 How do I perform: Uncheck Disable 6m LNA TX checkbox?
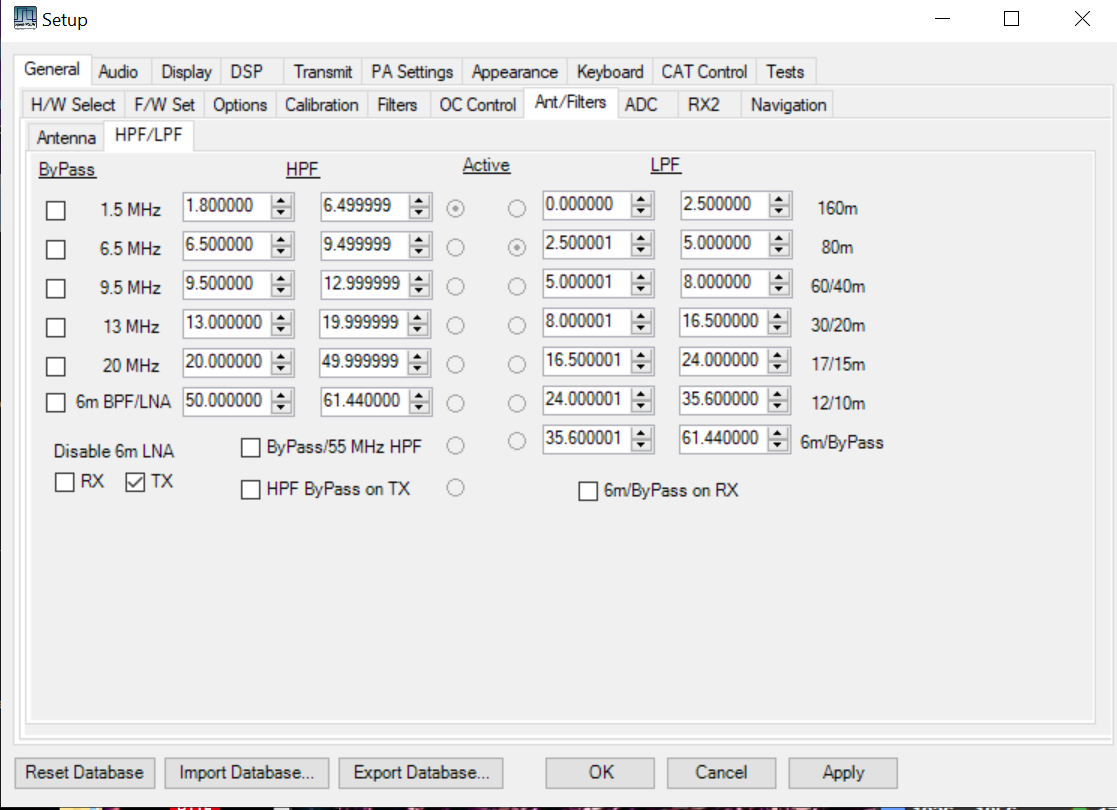(135, 483)
